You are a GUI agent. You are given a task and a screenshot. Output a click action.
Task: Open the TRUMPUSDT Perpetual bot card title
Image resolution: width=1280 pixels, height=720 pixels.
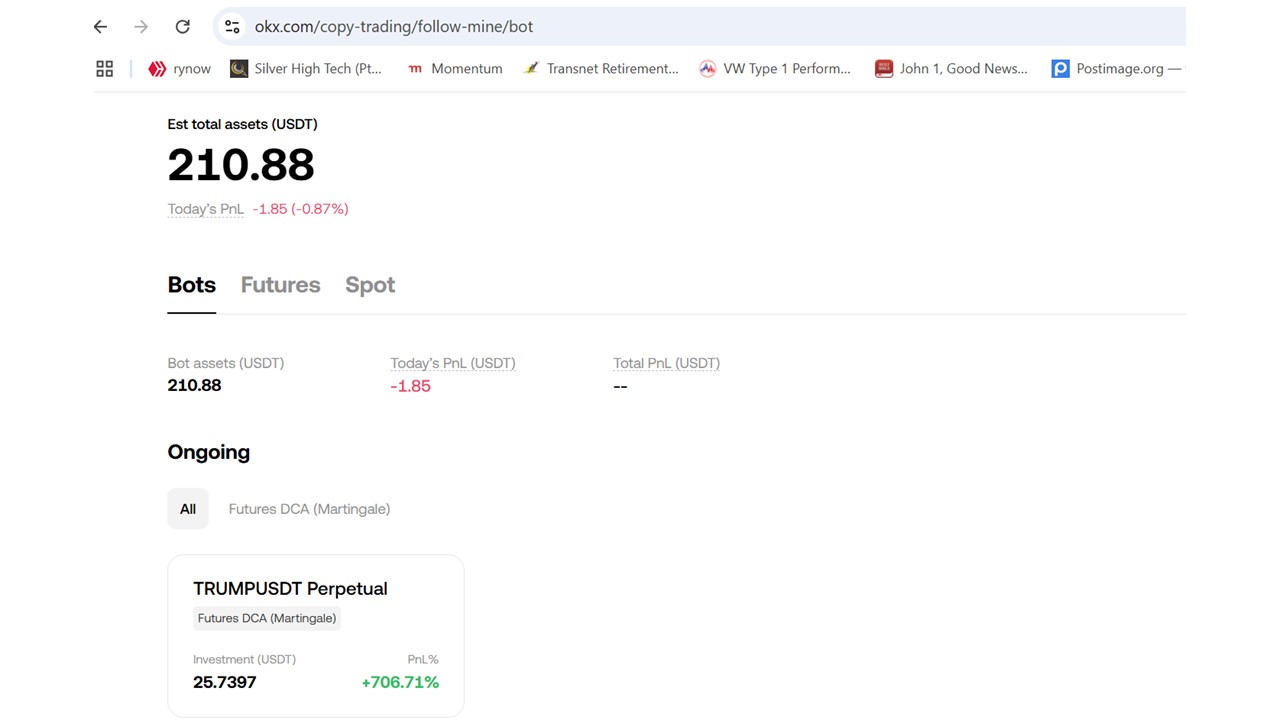pyautogui.click(x=290, y=589)
